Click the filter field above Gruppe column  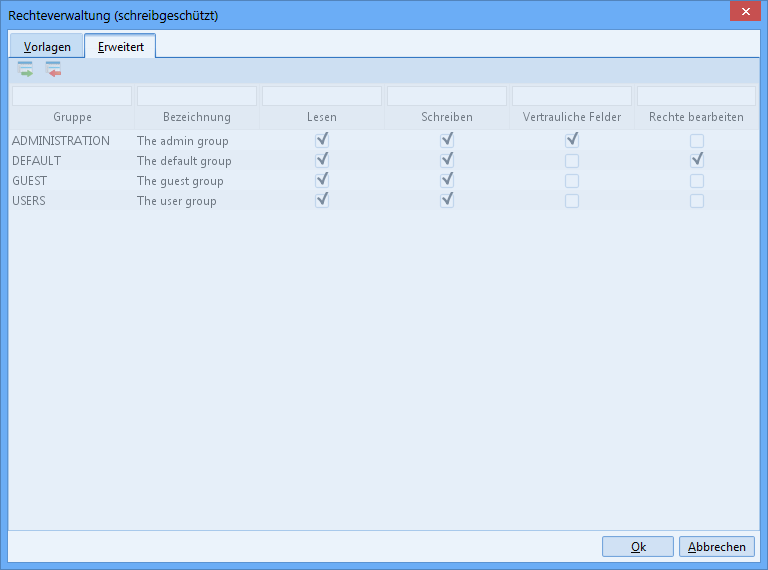(x=72, y=96)
